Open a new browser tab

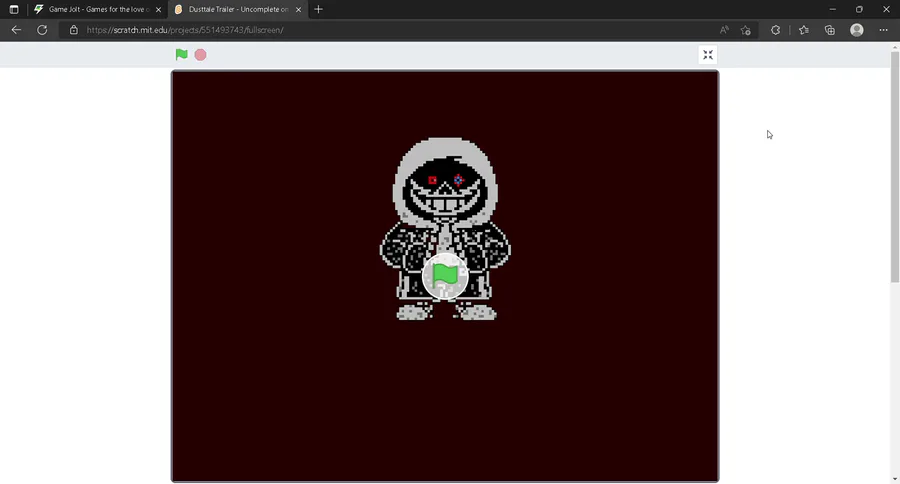pyautogui.click(x=319, y=9)
